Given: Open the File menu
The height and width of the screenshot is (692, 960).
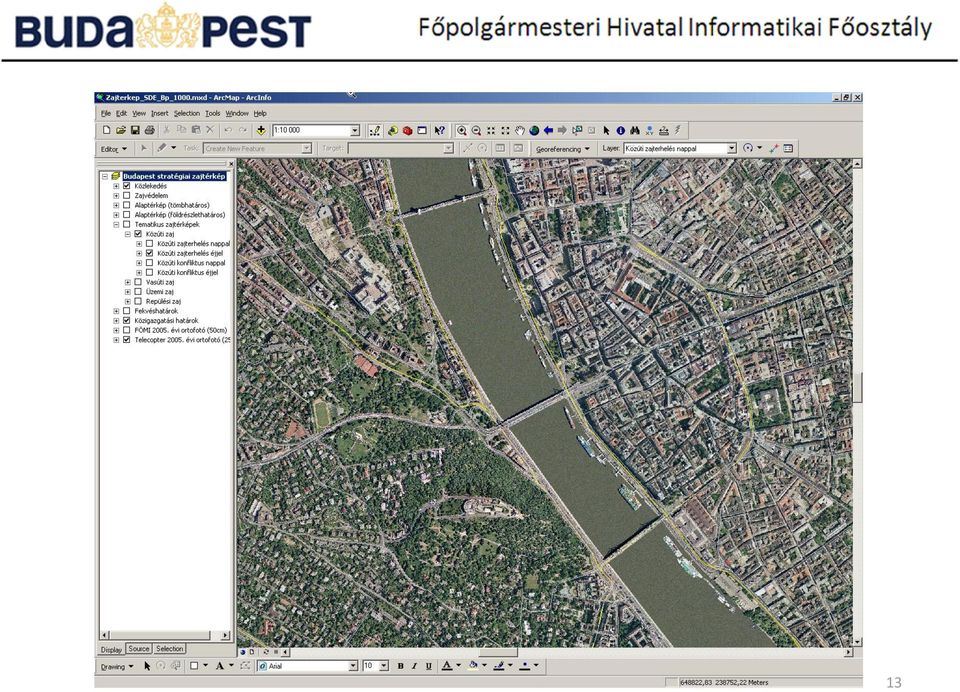Looking at the screenshot, I should (x=106, y=113).
